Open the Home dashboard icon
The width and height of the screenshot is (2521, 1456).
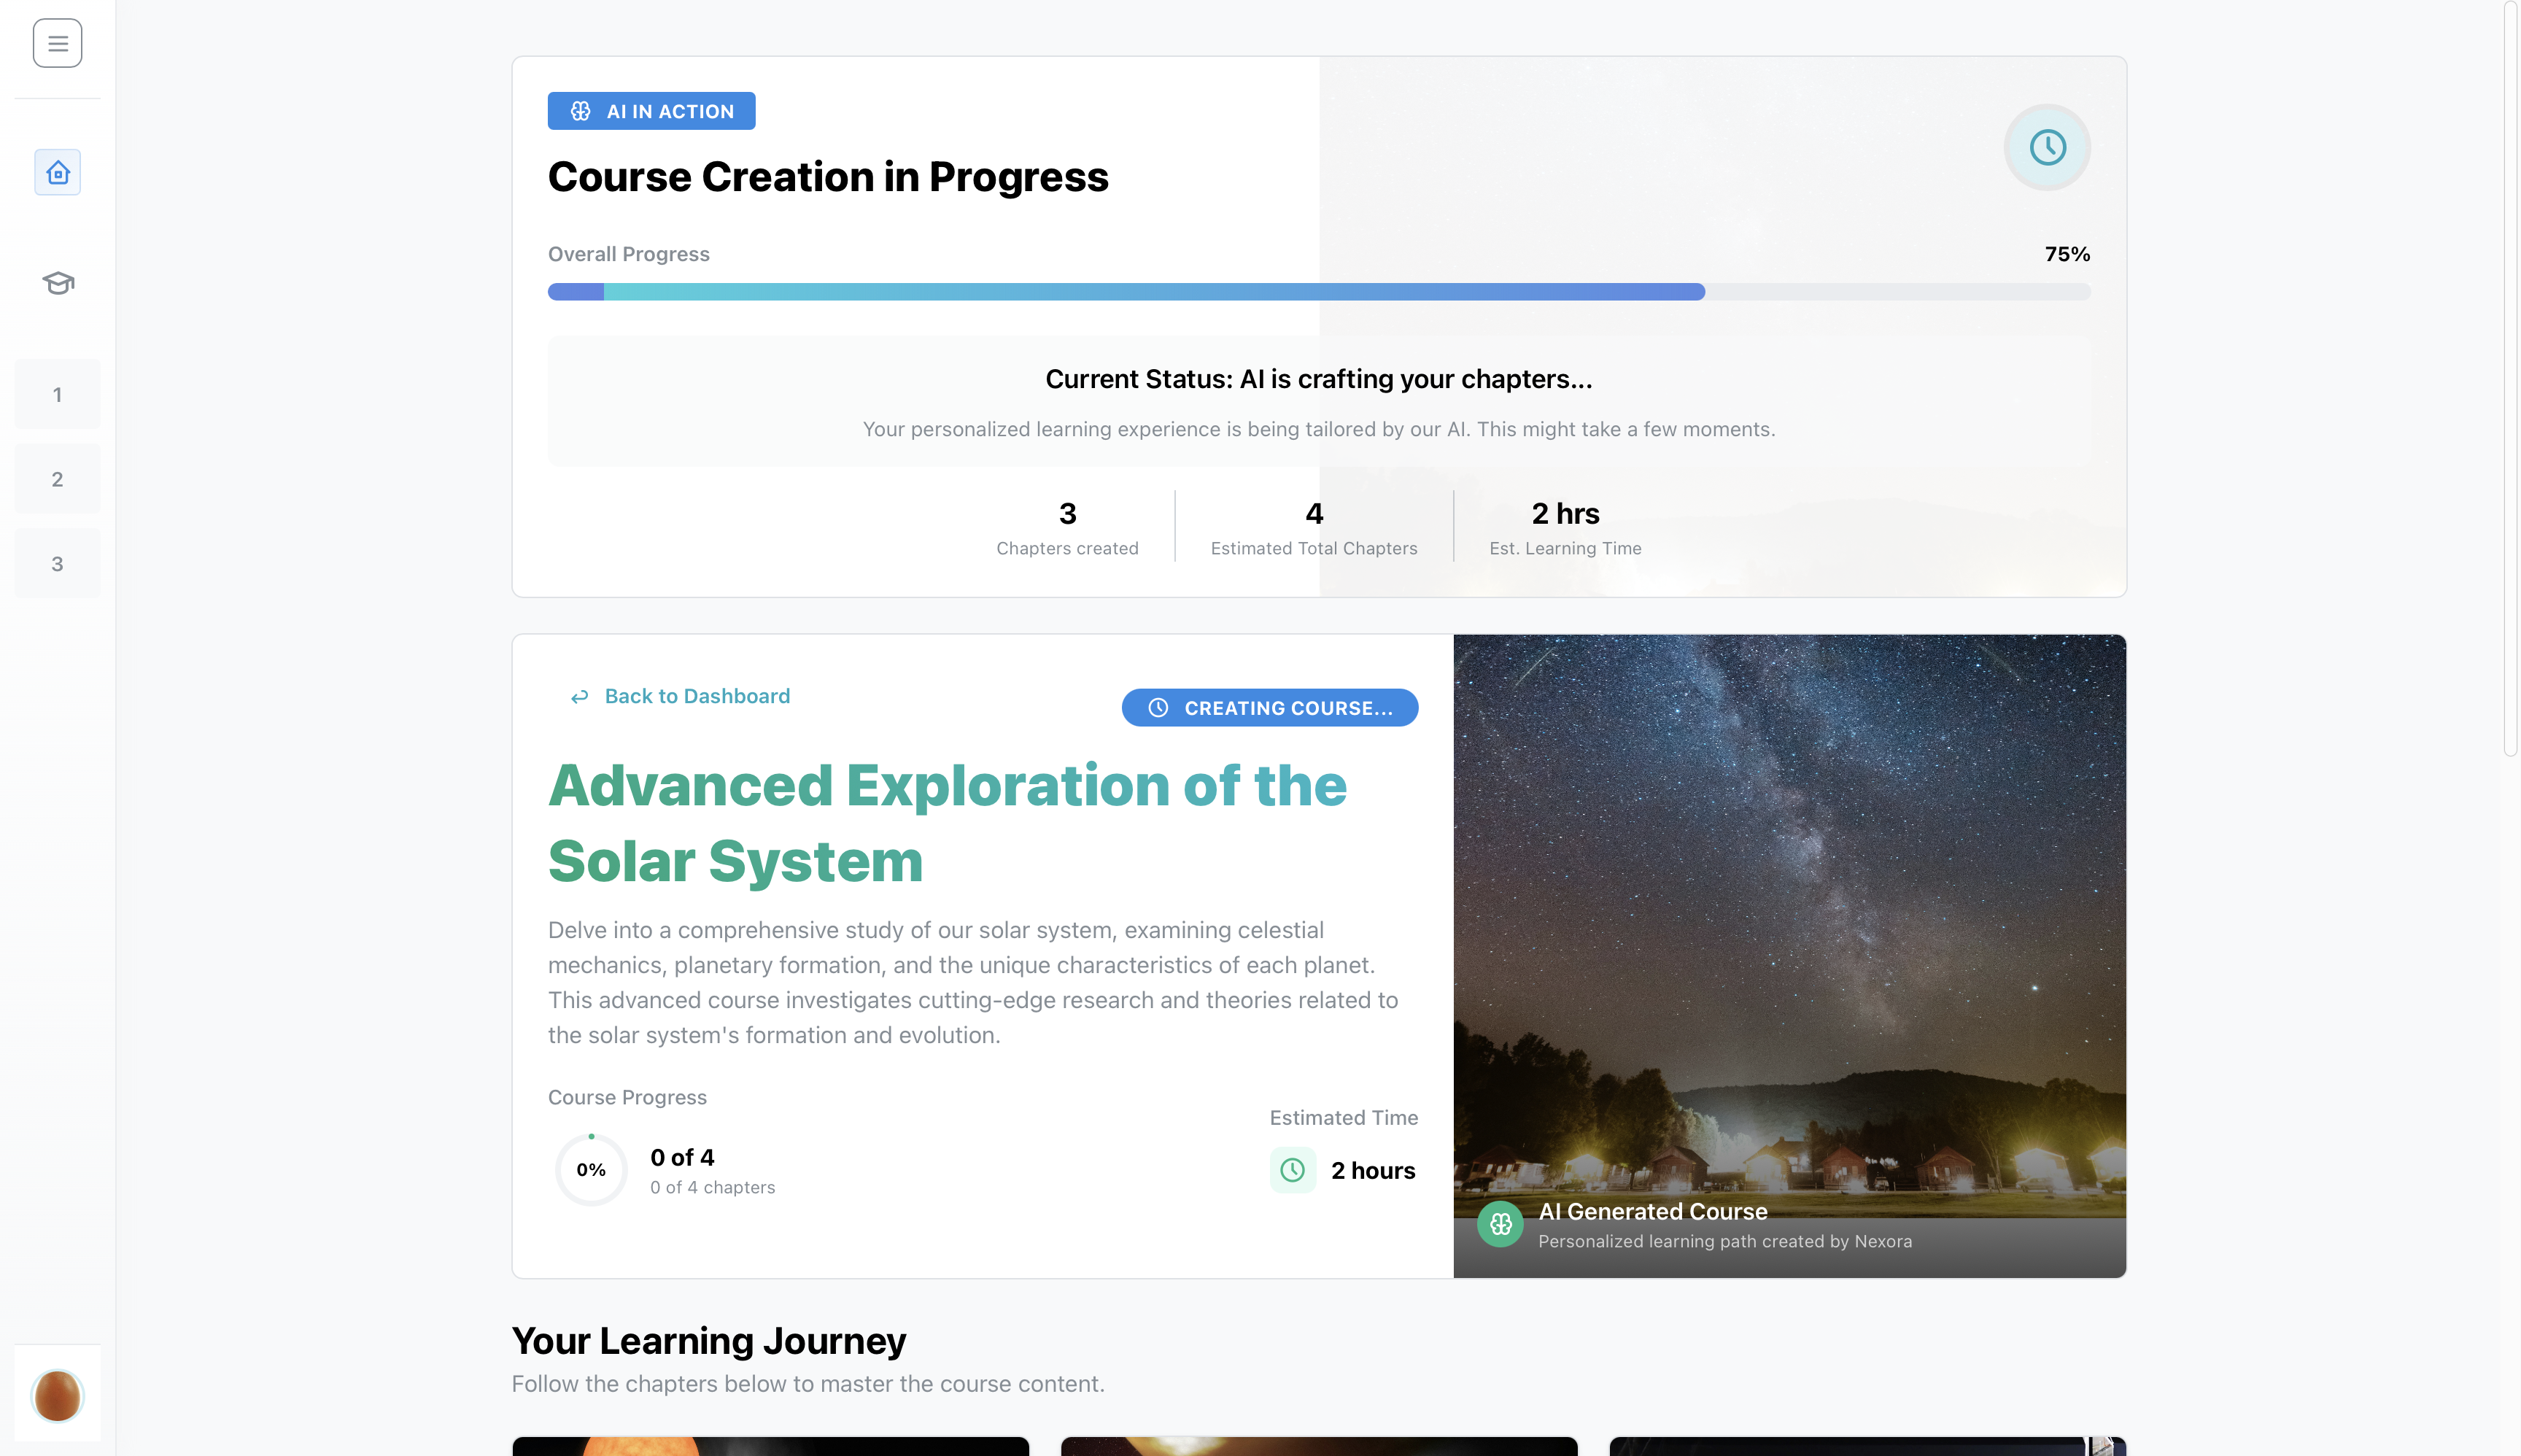58,172
